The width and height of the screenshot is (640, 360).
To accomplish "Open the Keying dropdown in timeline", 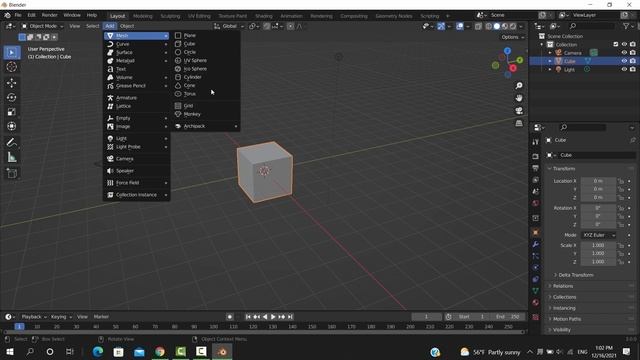I will tap(61, 317).
